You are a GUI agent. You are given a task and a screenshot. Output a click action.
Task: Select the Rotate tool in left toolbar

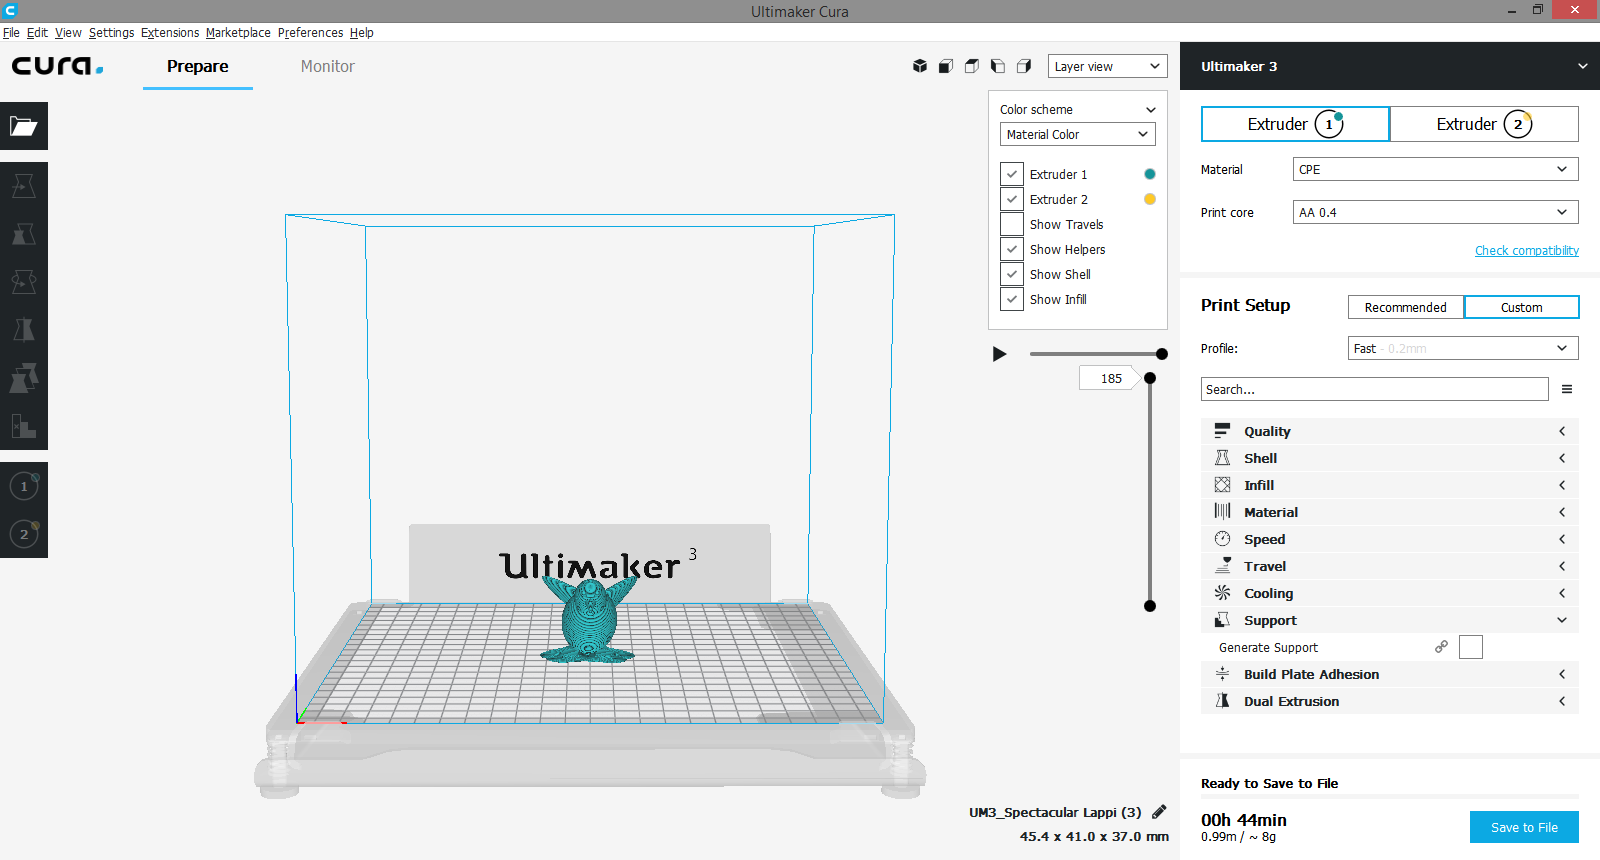(24, 282)
